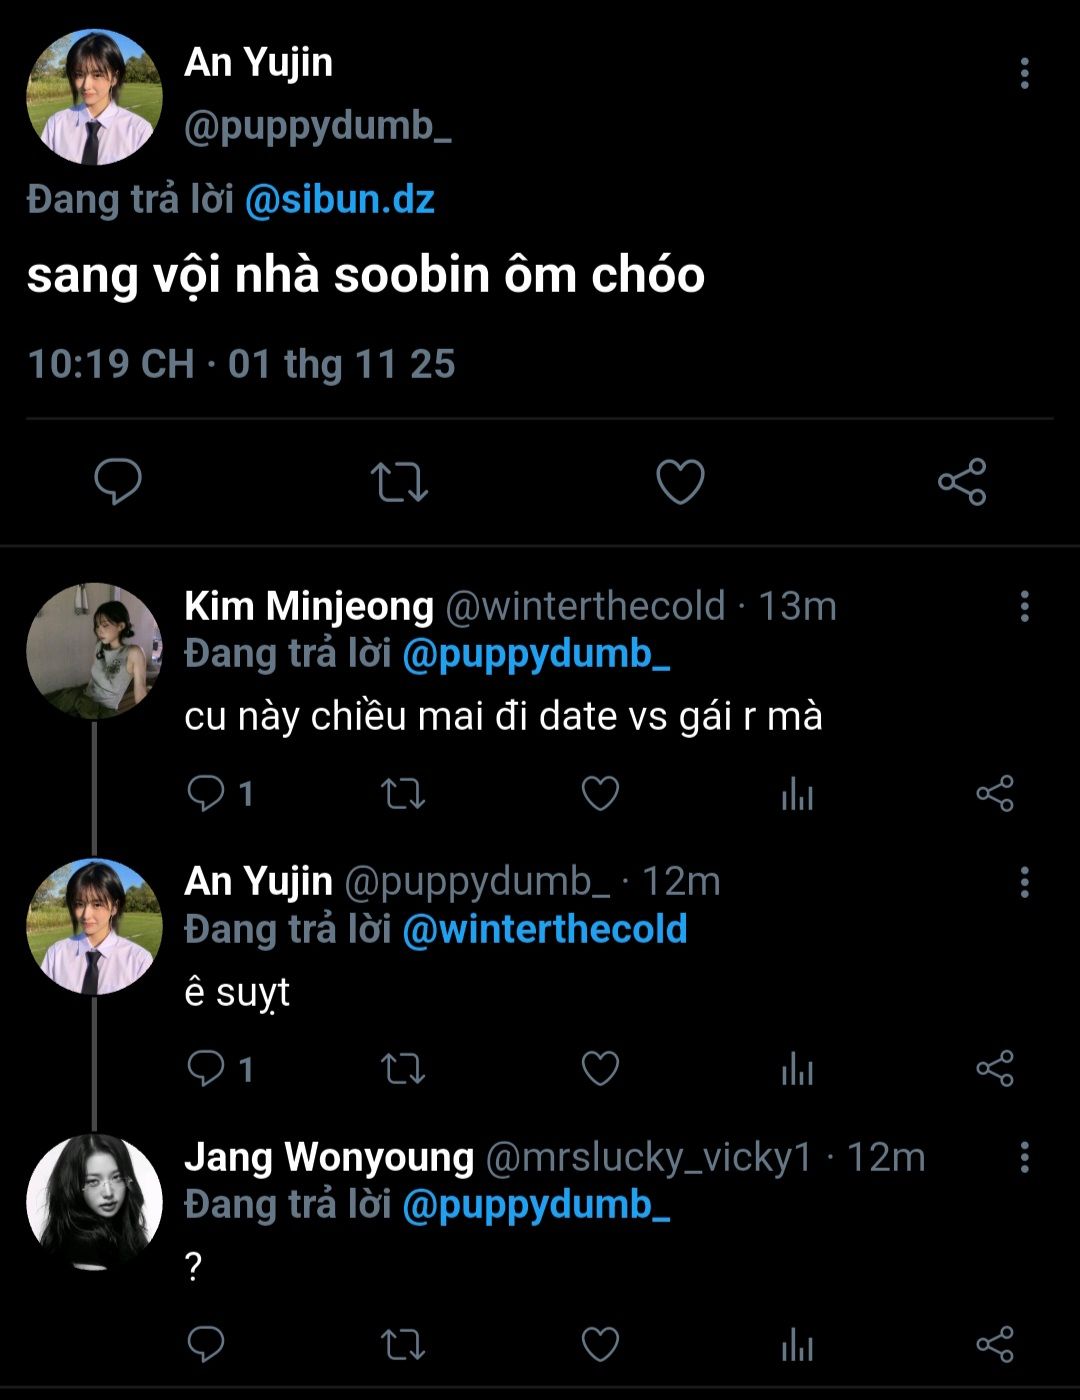Image resolution: width=1080 pixels, height=1400 pixels.
Task: Open Jang Wonyoung's profile picture
Action: point(94,1202)
